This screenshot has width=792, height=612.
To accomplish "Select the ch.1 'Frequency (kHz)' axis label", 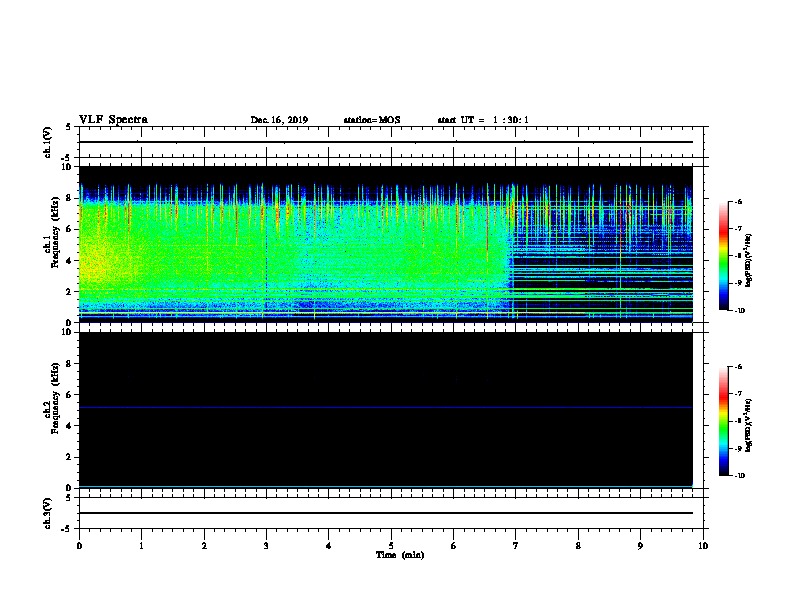I will (x=55, y=232).
